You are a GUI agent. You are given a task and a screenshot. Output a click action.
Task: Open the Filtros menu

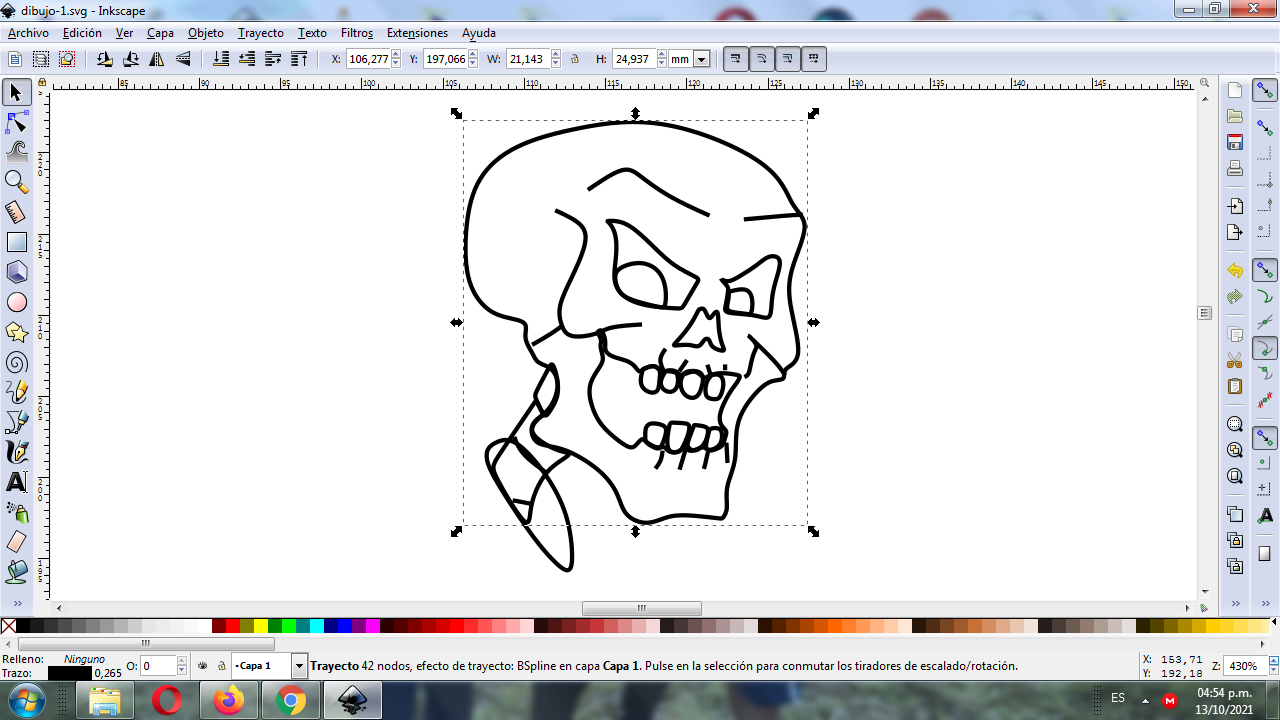(x=357, y=33)
